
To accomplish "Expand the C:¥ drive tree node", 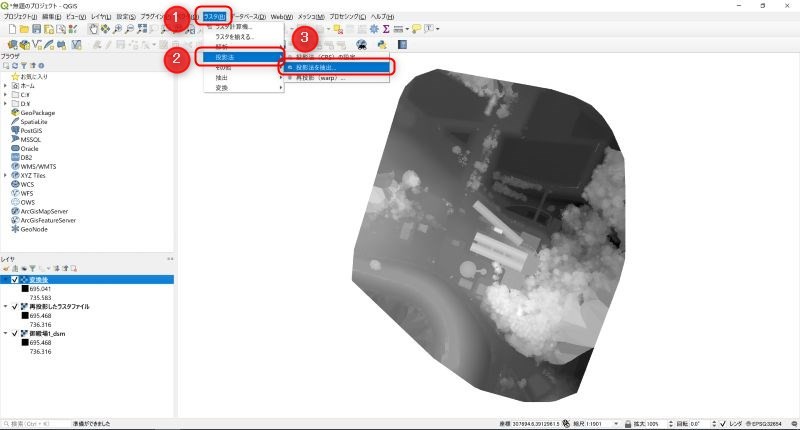I will (x=6, y=94).
